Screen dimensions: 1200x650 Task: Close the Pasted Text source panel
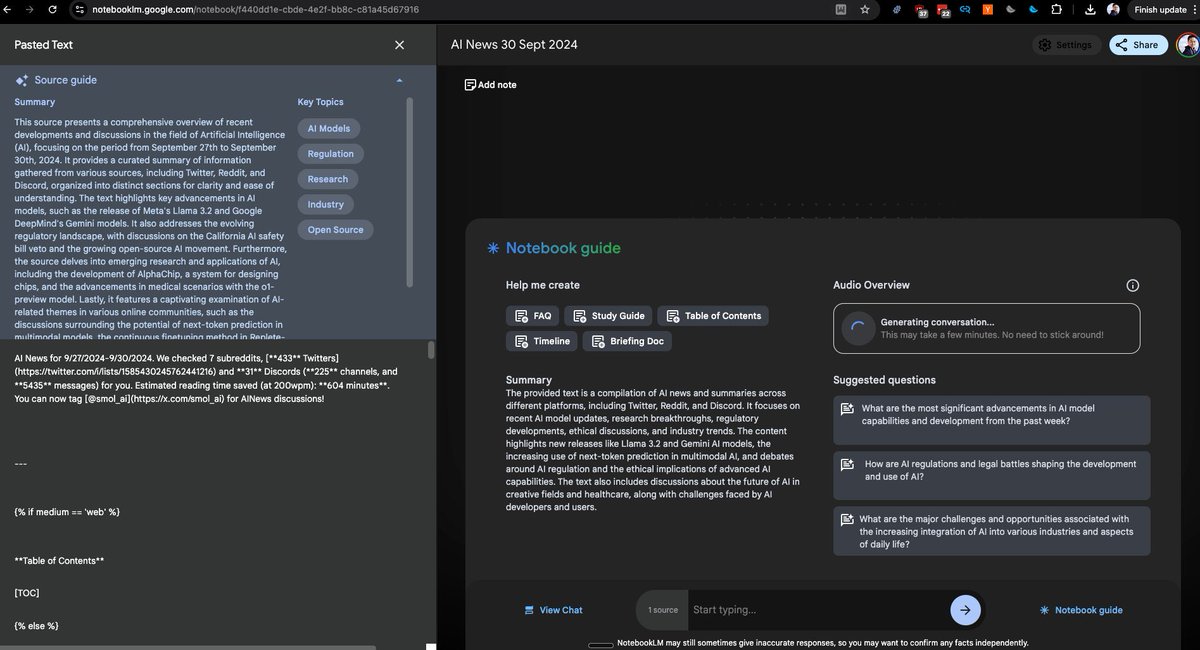click(x=400, y=45)
